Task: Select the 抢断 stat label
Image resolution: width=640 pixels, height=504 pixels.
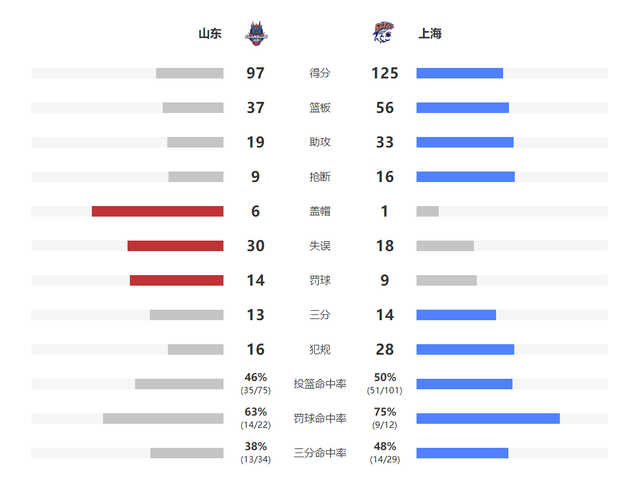Action: (x=320, y=177)
